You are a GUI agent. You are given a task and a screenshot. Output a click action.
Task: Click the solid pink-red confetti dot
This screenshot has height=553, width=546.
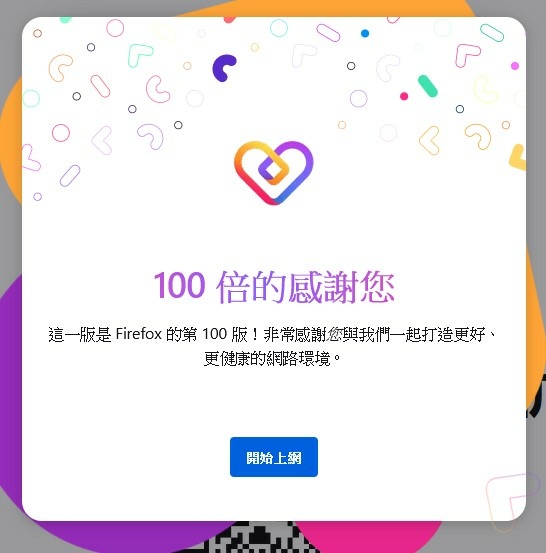404,96
